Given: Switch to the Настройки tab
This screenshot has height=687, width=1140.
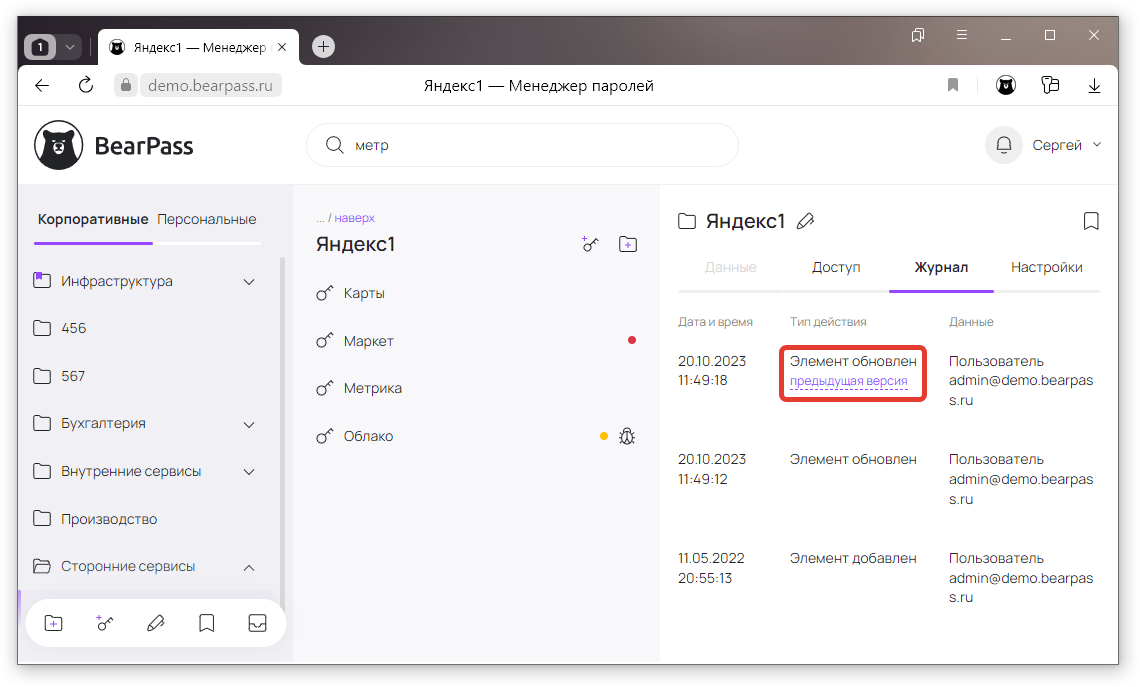Looking at the screenshot, I should [1046, 267].
